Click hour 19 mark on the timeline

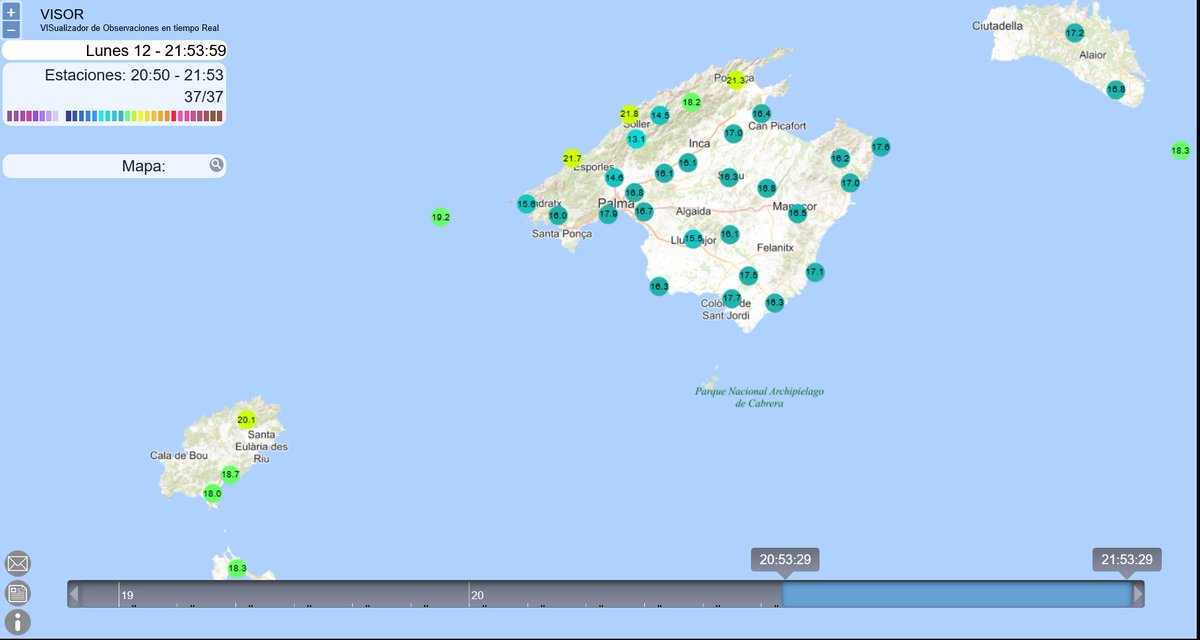pyautogui.click(x=126, y=595)
